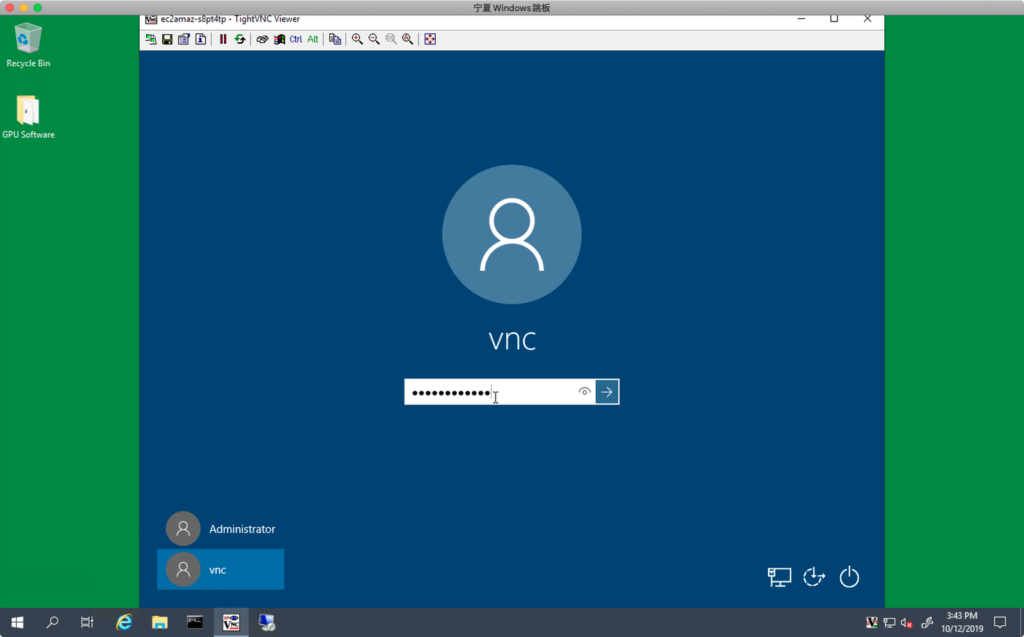Toggle the Ctrl key in the toolbar
The image size is (1024, 637).
[x=295, y=39]
